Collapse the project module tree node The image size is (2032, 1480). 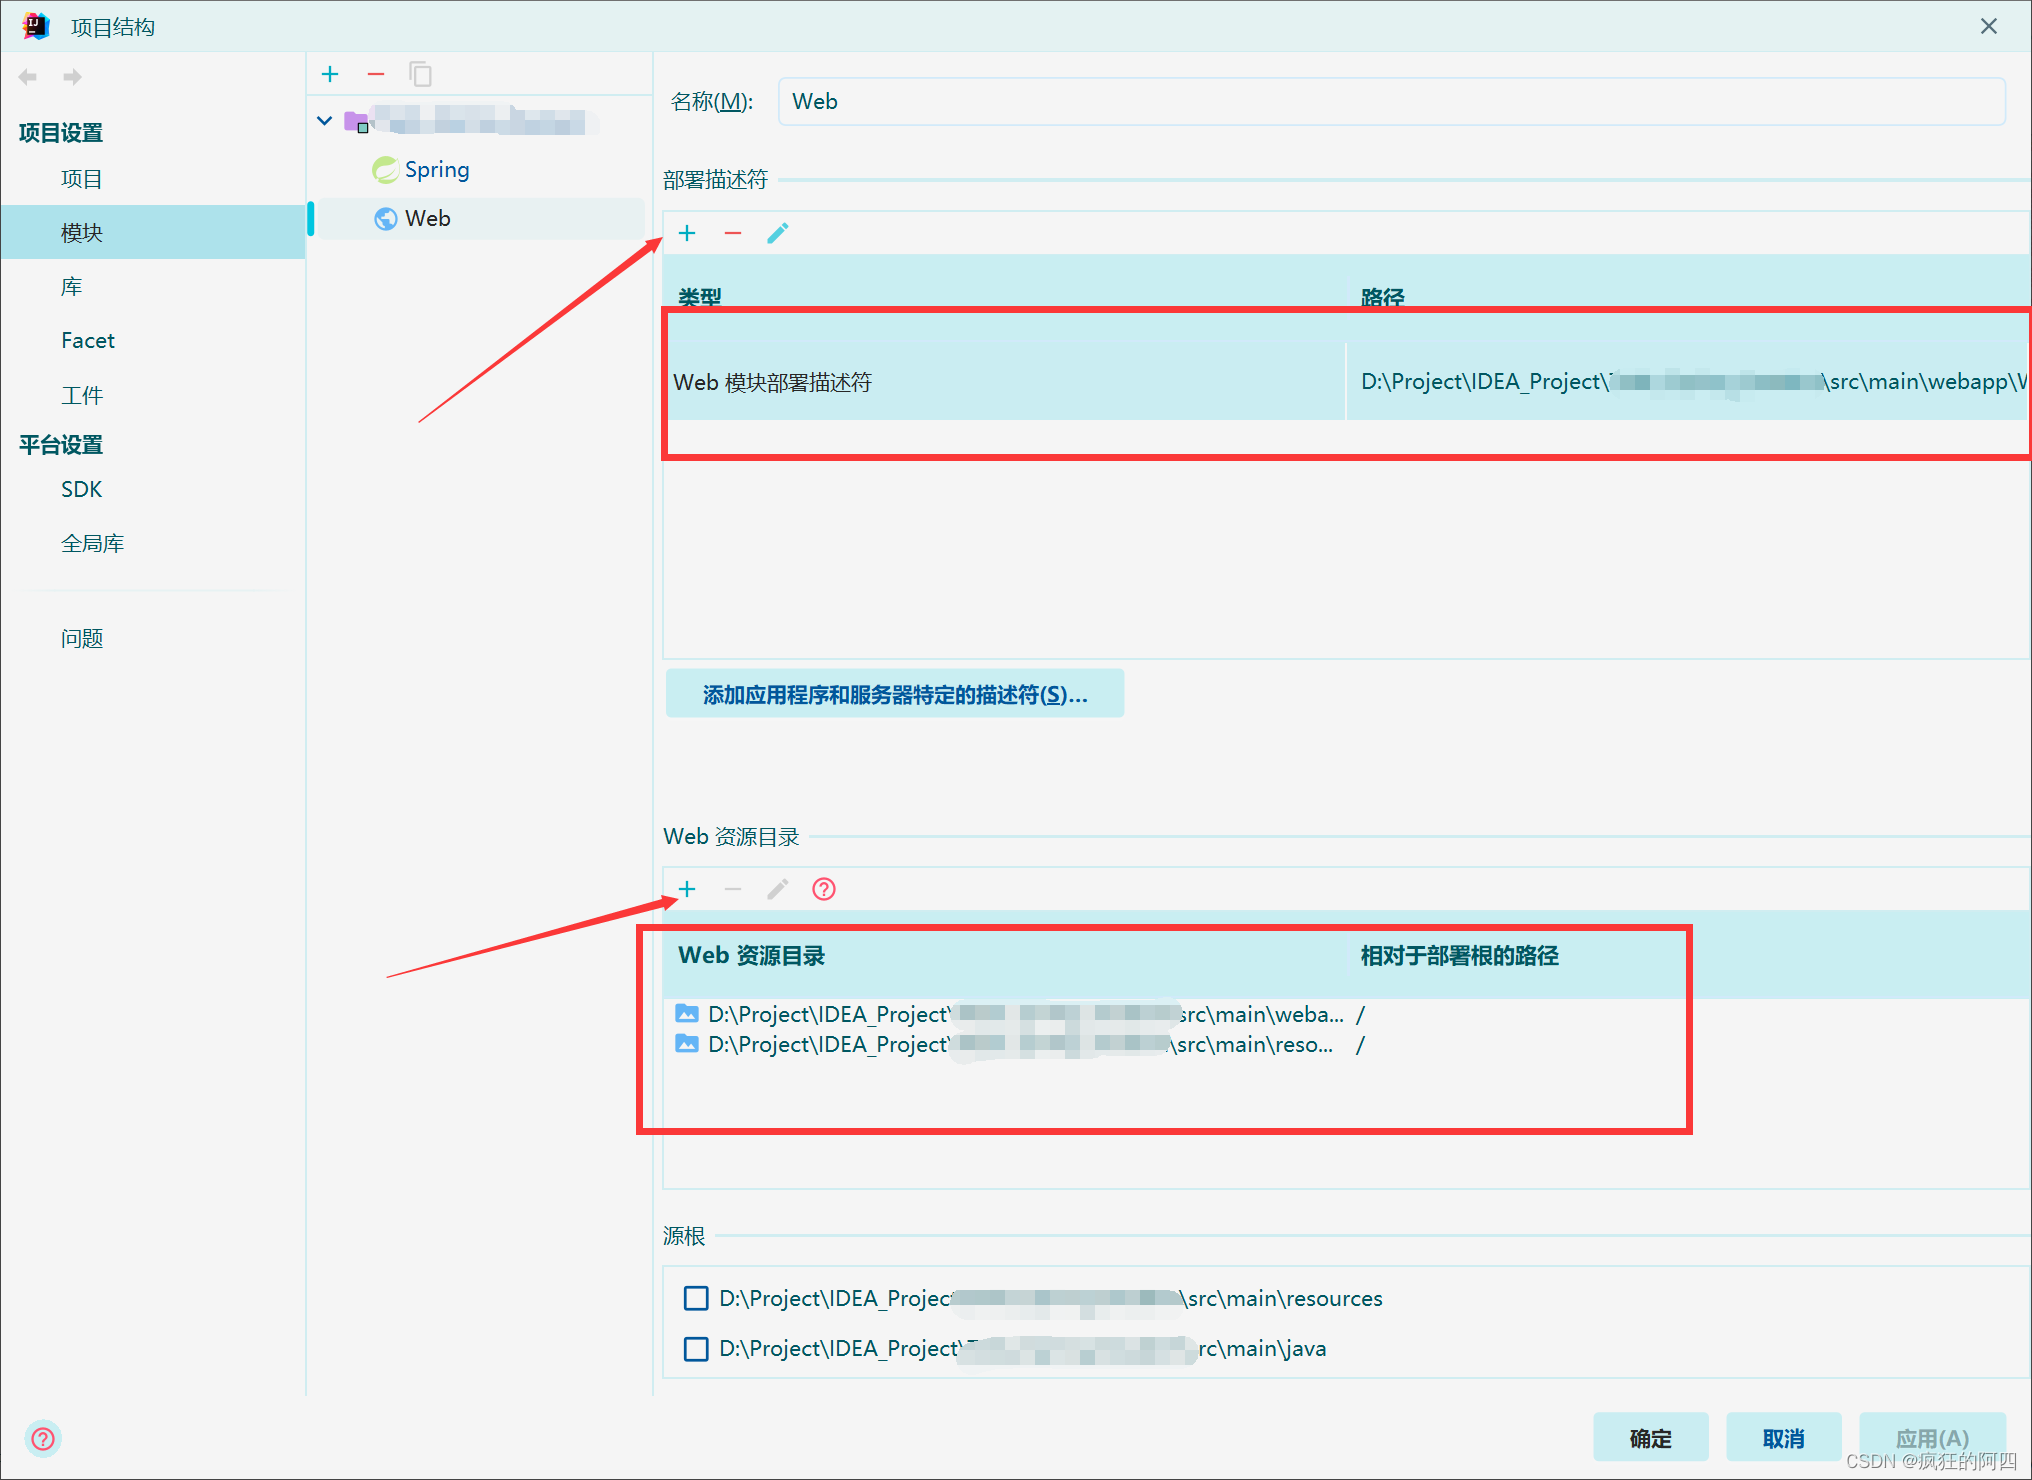(x=324, y=121)
